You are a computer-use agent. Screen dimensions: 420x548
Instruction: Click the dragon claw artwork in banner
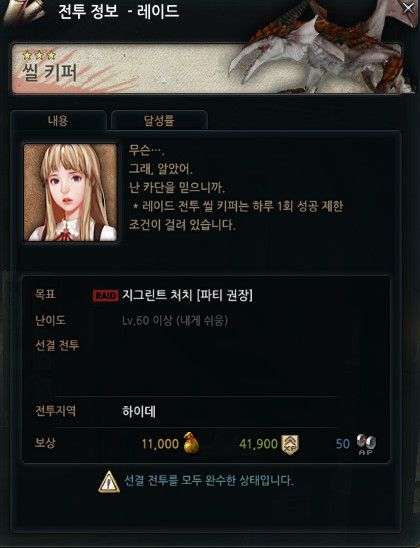click(316, 52)
